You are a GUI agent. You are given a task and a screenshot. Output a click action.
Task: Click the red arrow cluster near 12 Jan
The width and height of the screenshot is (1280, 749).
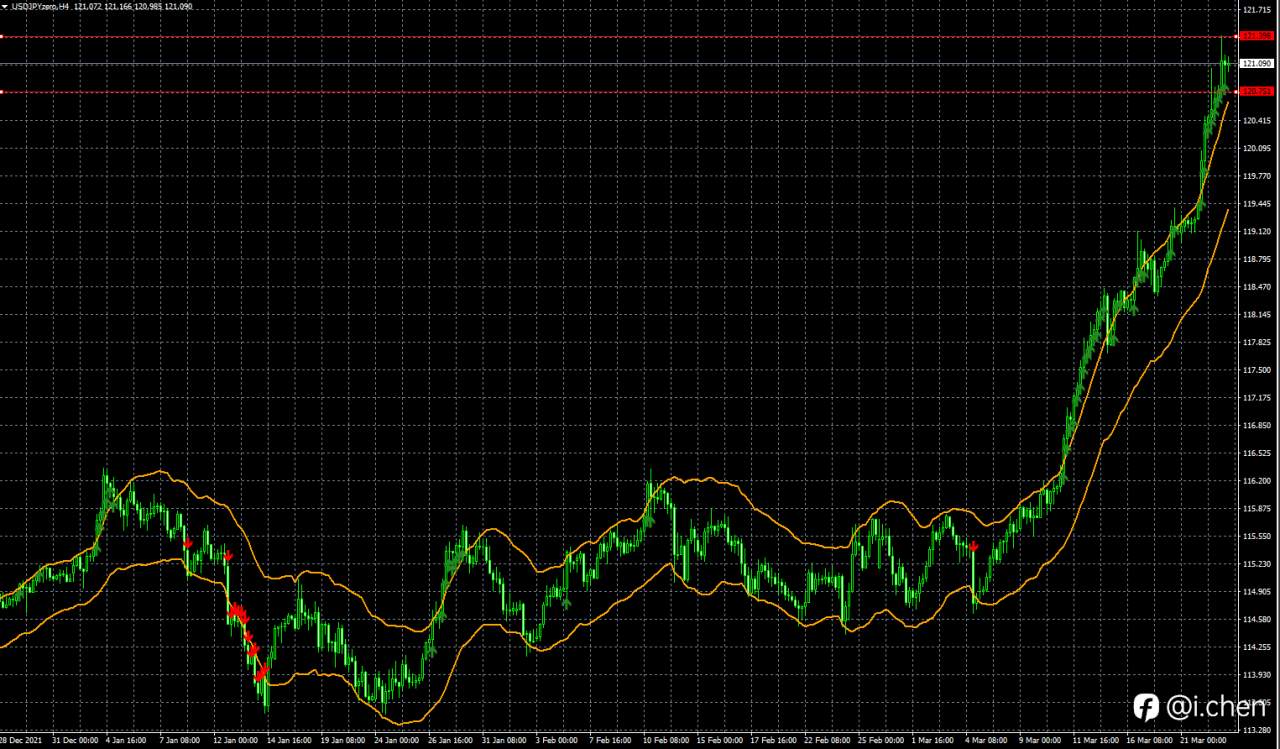(x=239, y=612)
